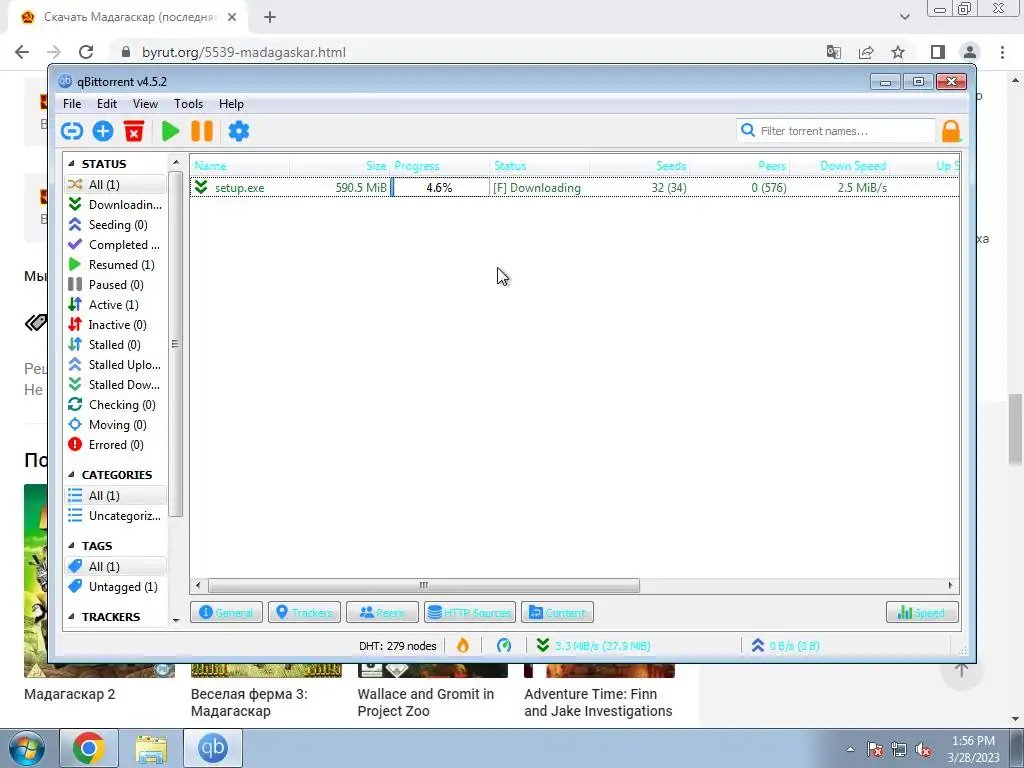This screenshot has width=1024, height=768.
Task: Filter by Stalled Uploading status
Action: pyautogui.click(x=116, y=365)
